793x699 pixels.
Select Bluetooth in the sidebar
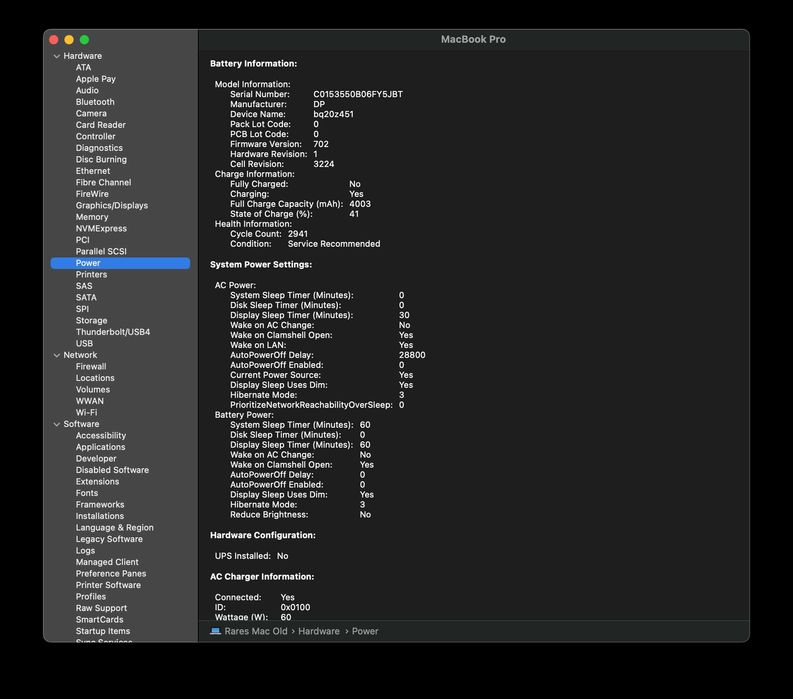95,102
